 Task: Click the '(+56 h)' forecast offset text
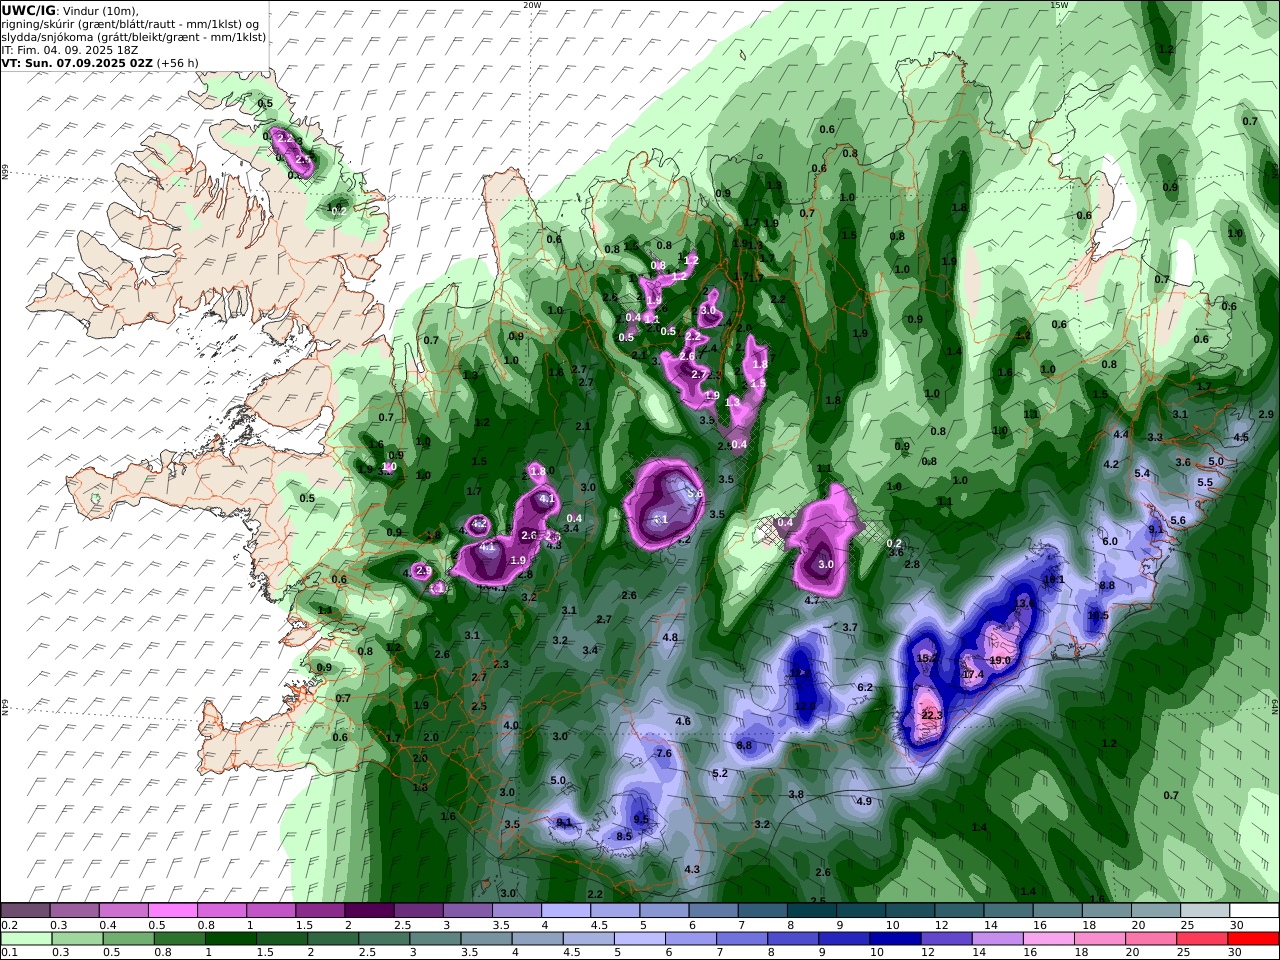[x=177, y=62]
